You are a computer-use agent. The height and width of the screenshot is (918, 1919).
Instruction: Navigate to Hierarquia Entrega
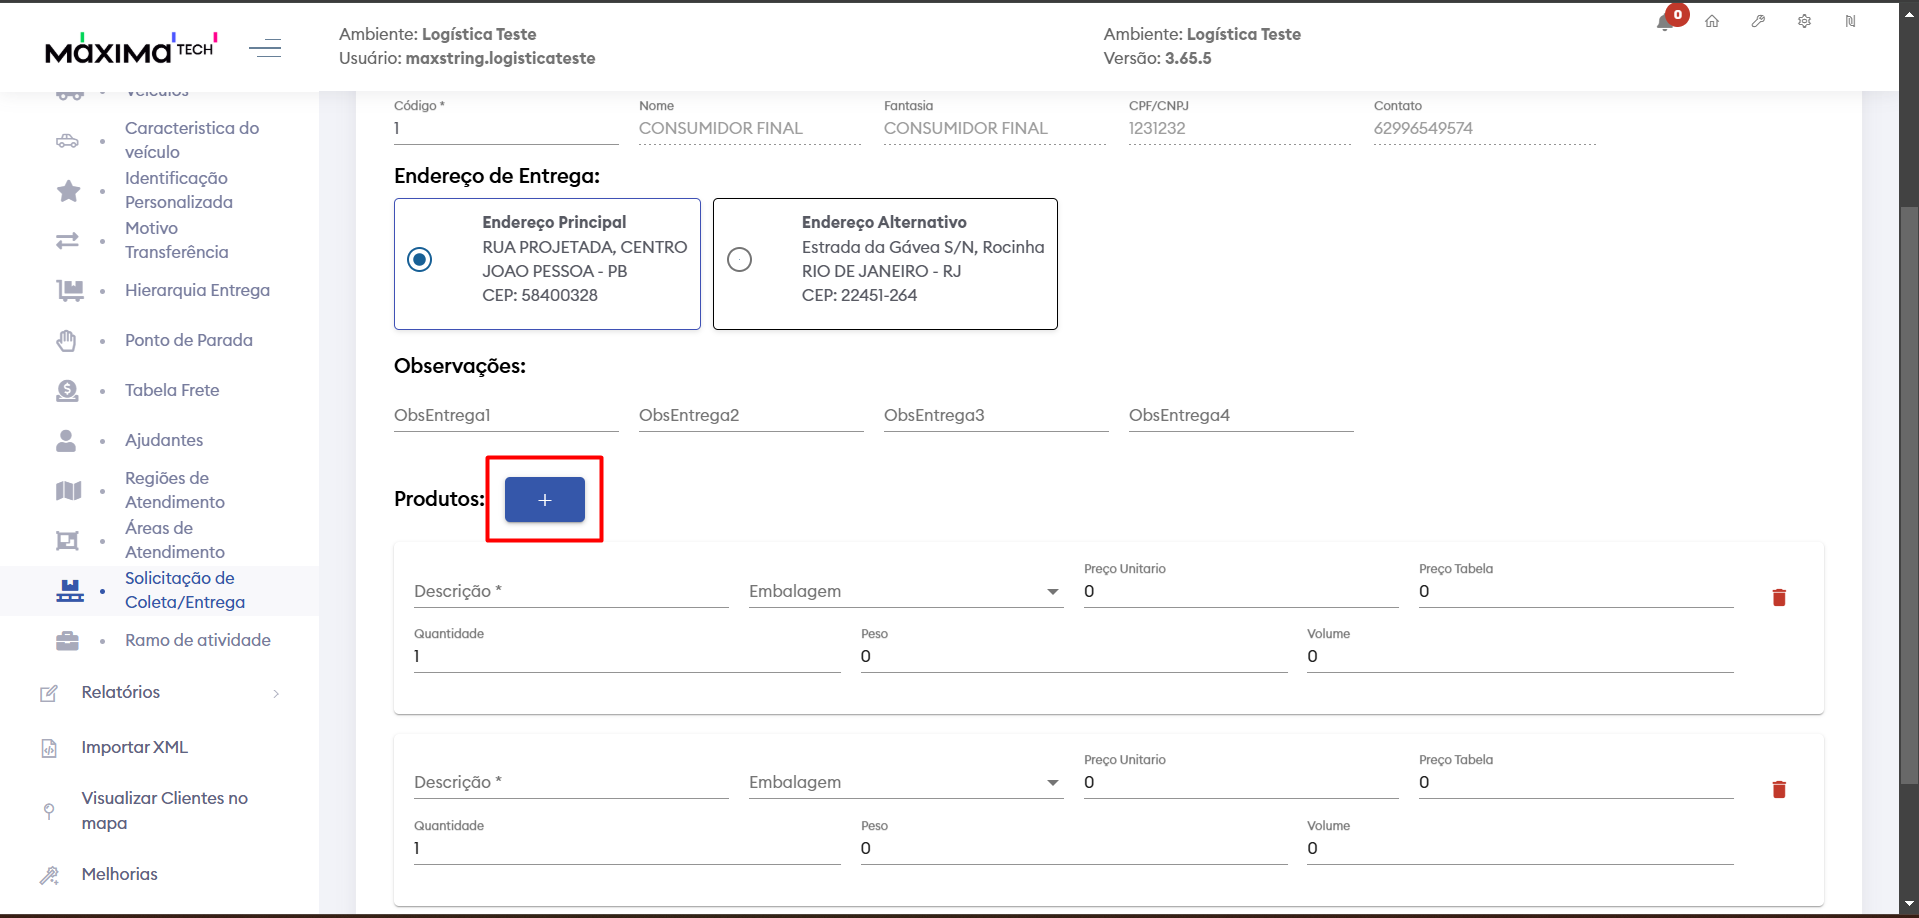pos(197,290)
